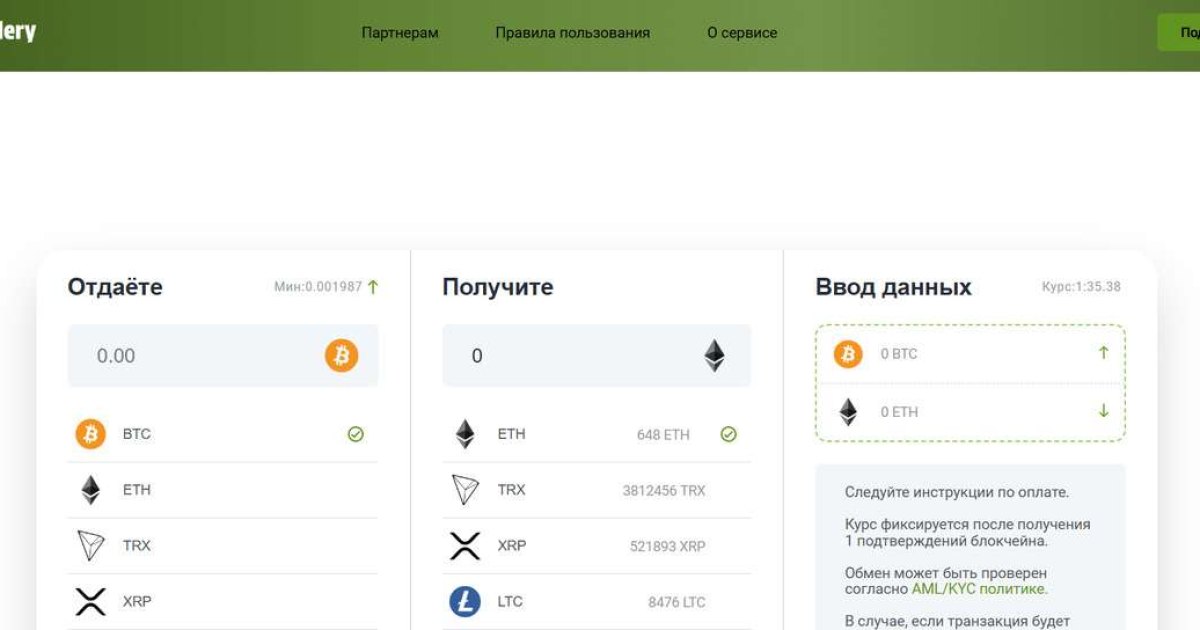Click the Ethereum icon beside 0 ETH summary
This screenshot has height=630, width=1200.
(x=848, y=412)
